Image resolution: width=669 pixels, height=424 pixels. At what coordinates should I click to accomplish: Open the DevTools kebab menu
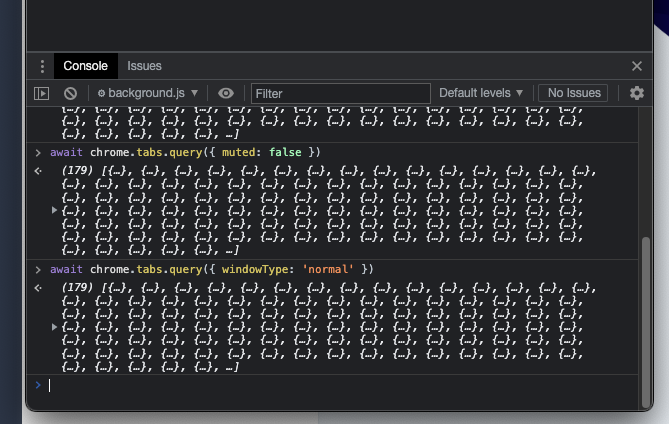point(41,66)
